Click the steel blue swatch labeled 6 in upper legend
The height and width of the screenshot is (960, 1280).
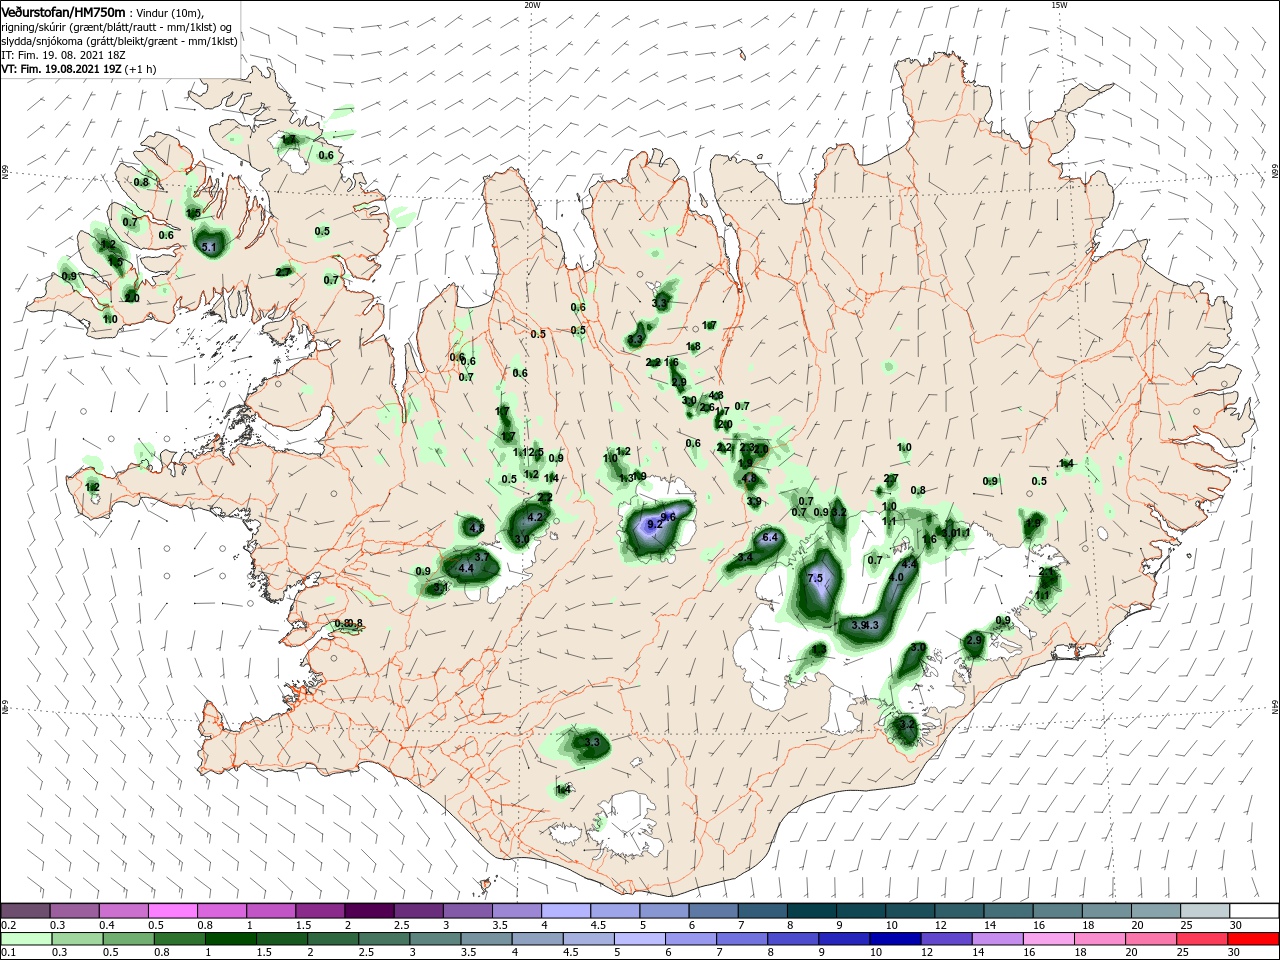[712, 910]
